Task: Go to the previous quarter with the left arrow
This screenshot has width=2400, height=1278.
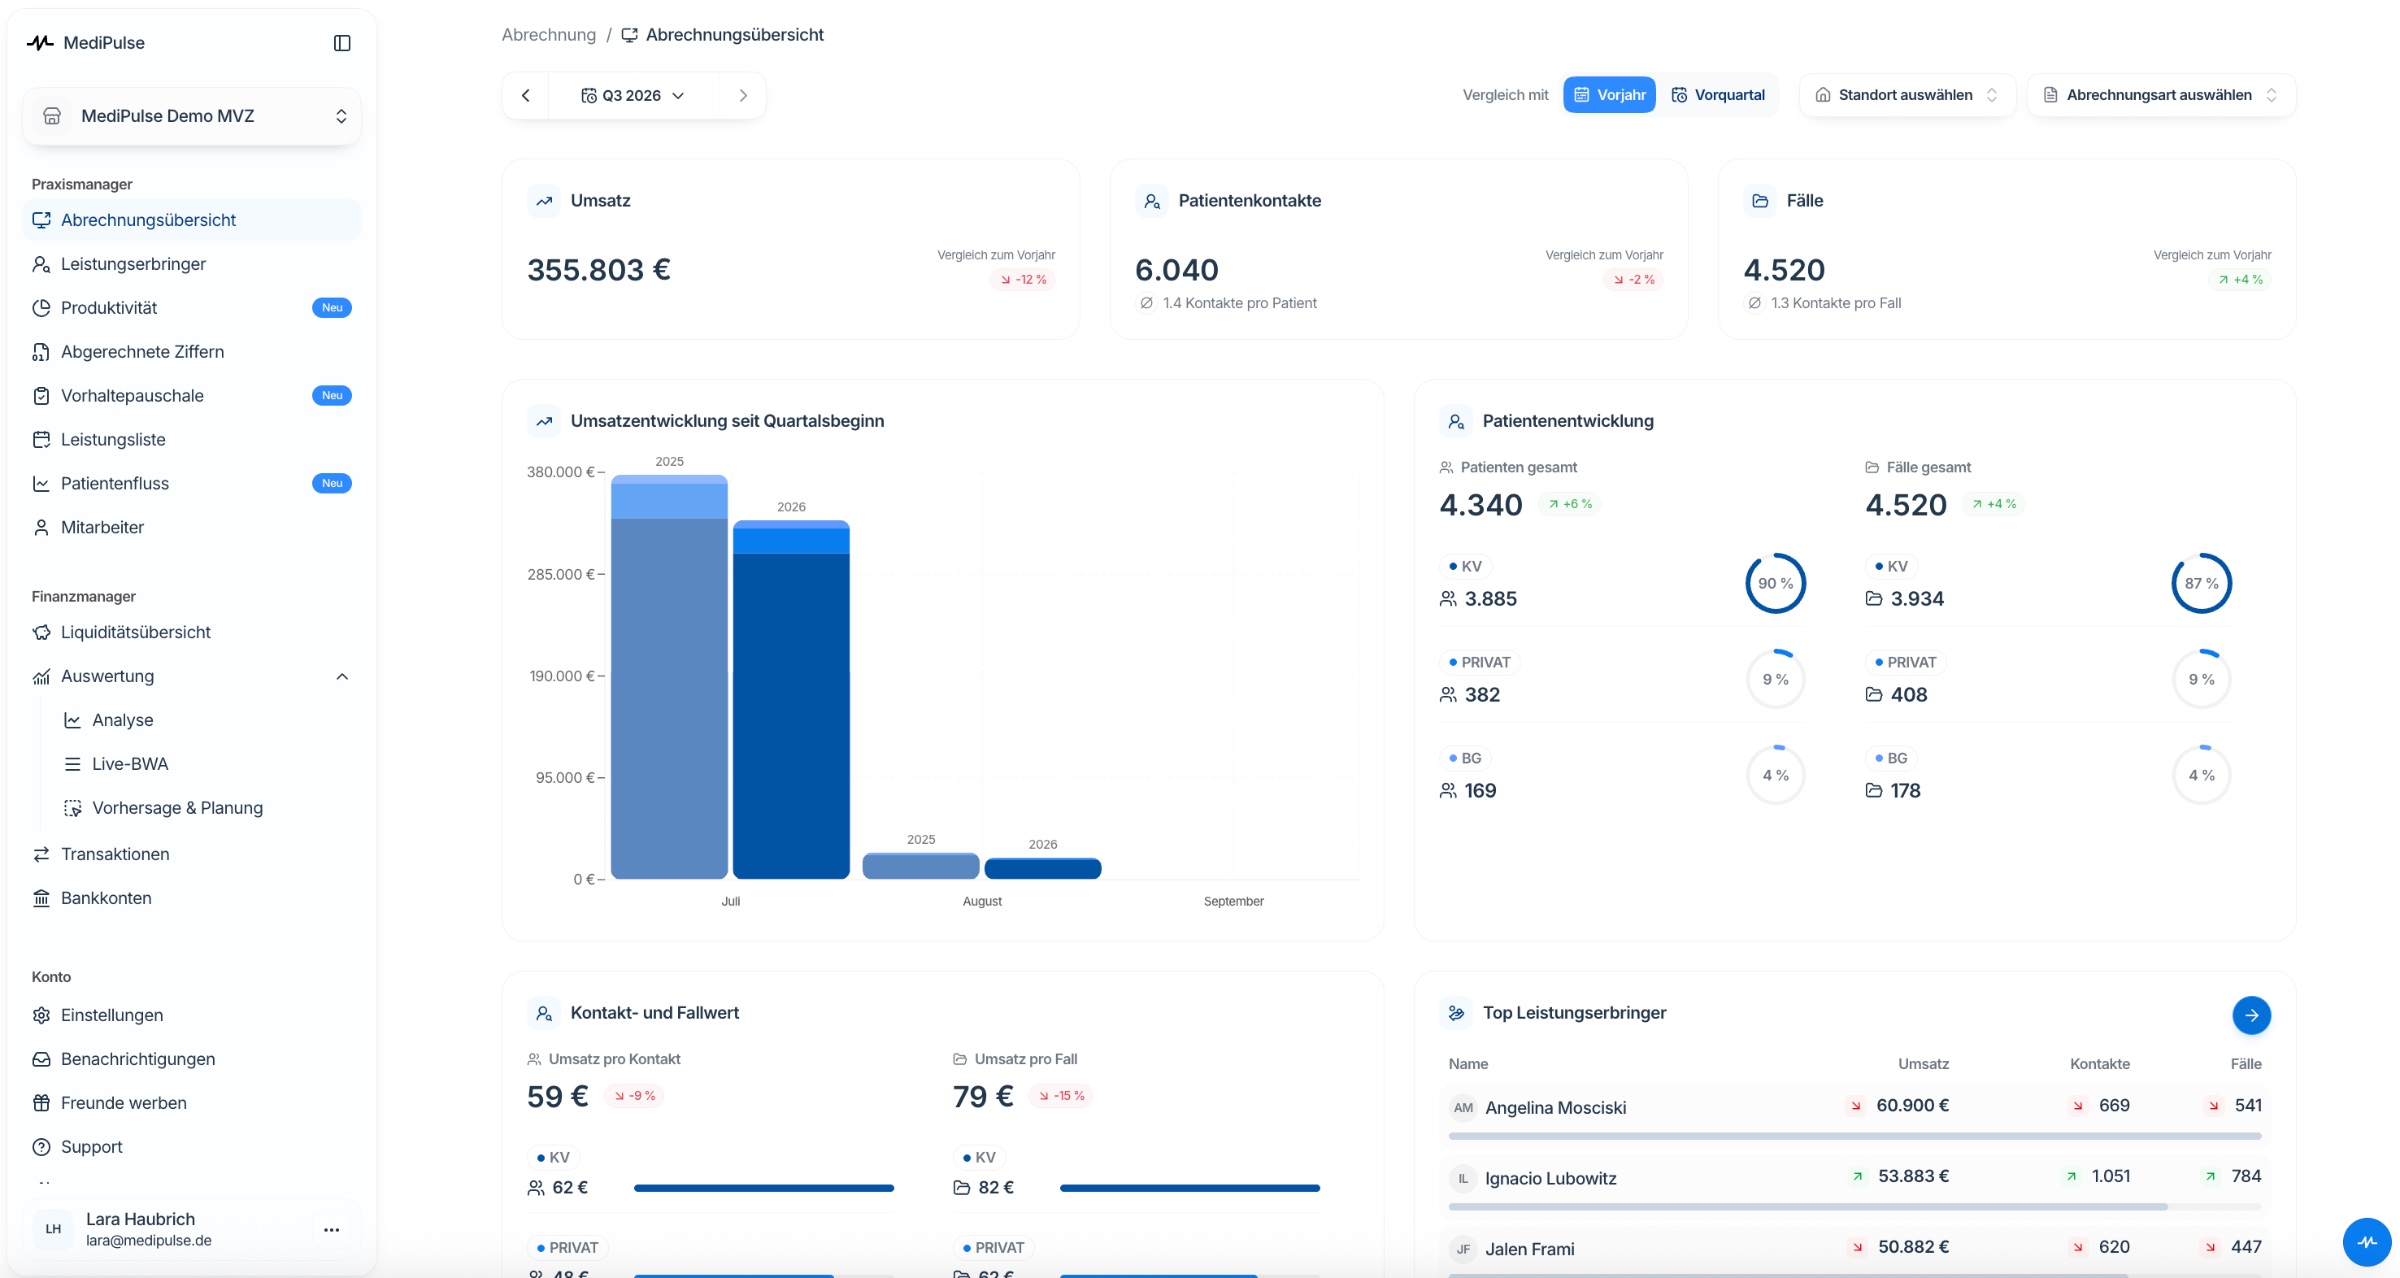Action: [x=526, y=96]
